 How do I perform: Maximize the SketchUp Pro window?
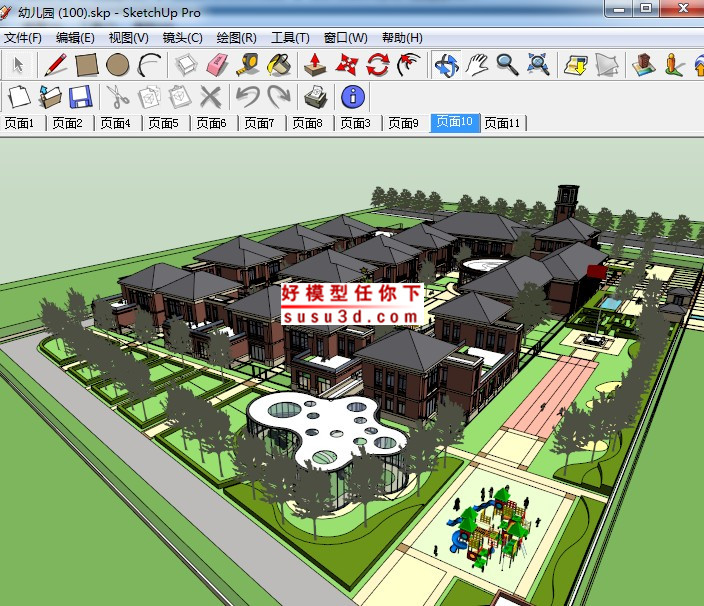(646, 9)
